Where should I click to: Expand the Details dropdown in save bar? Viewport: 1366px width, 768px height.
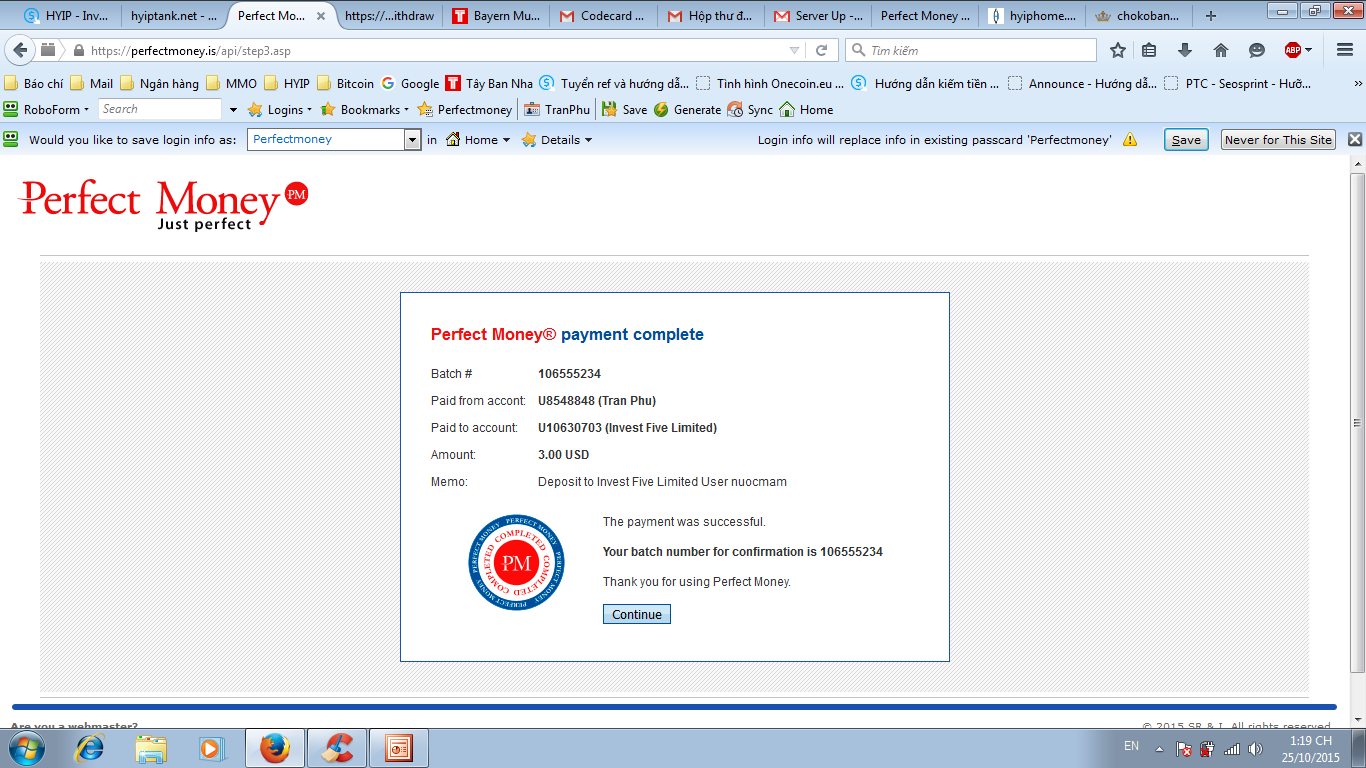(x=556, y=140)
